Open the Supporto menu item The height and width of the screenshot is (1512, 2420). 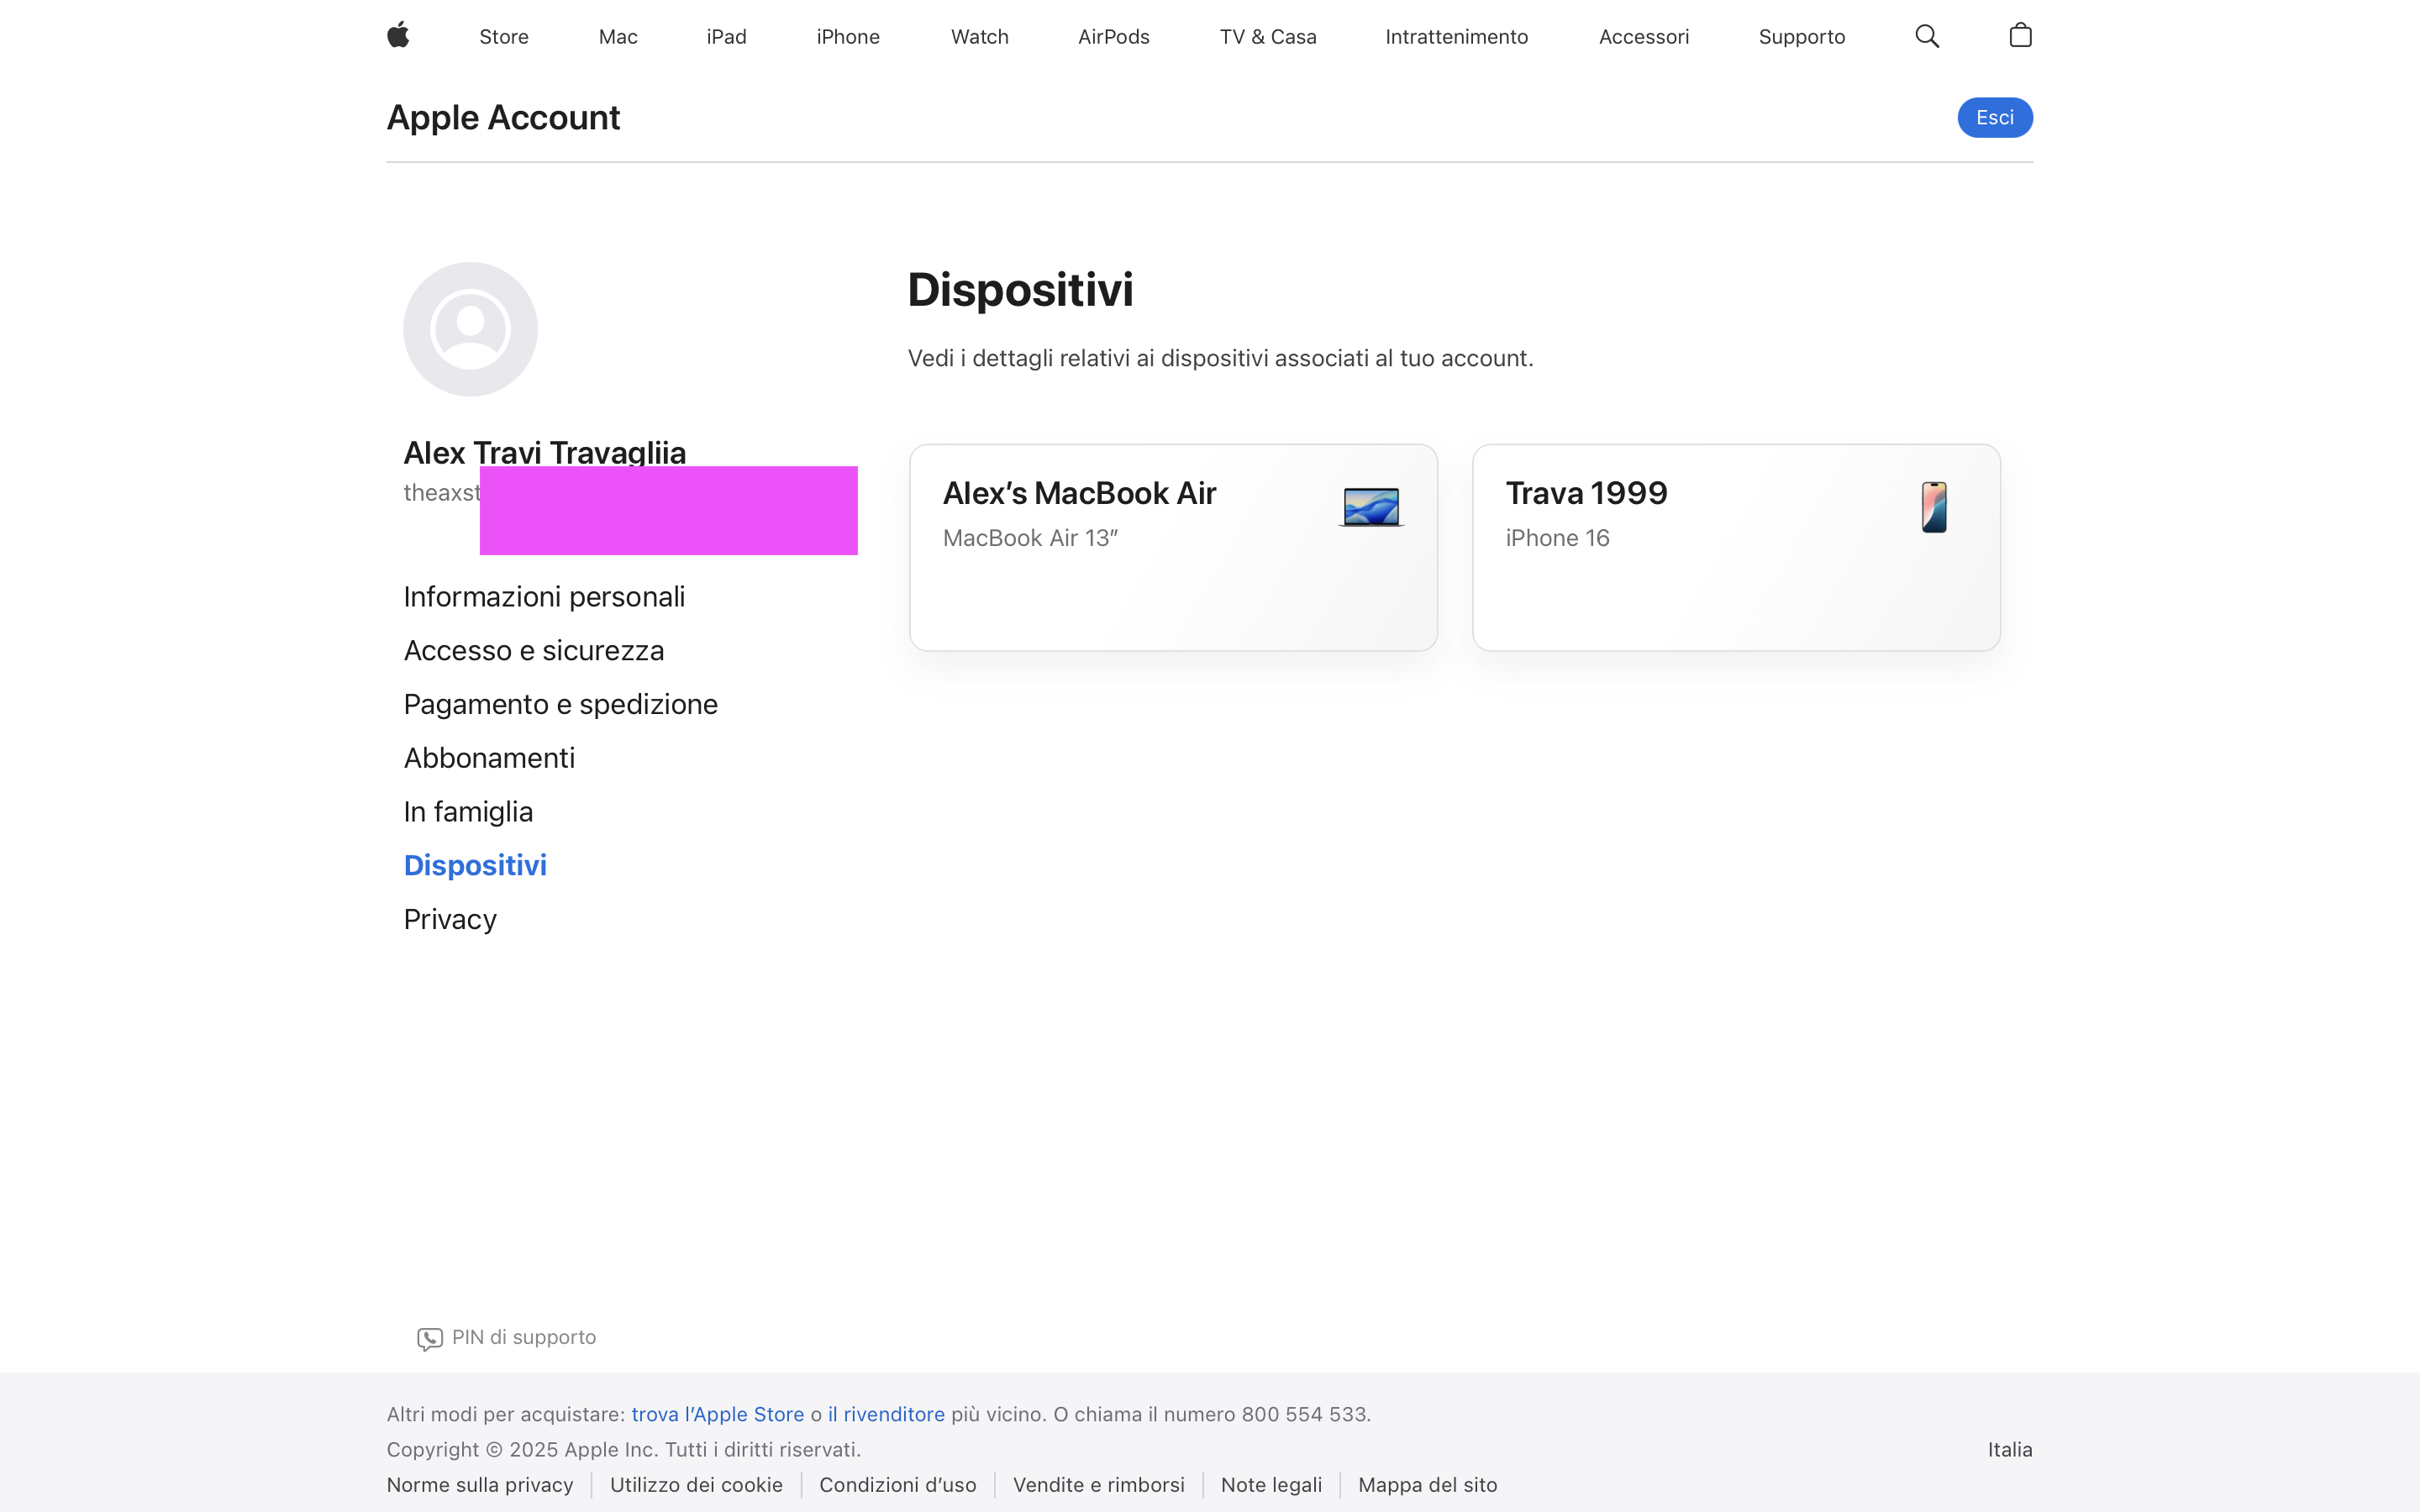click(1801, 37)
